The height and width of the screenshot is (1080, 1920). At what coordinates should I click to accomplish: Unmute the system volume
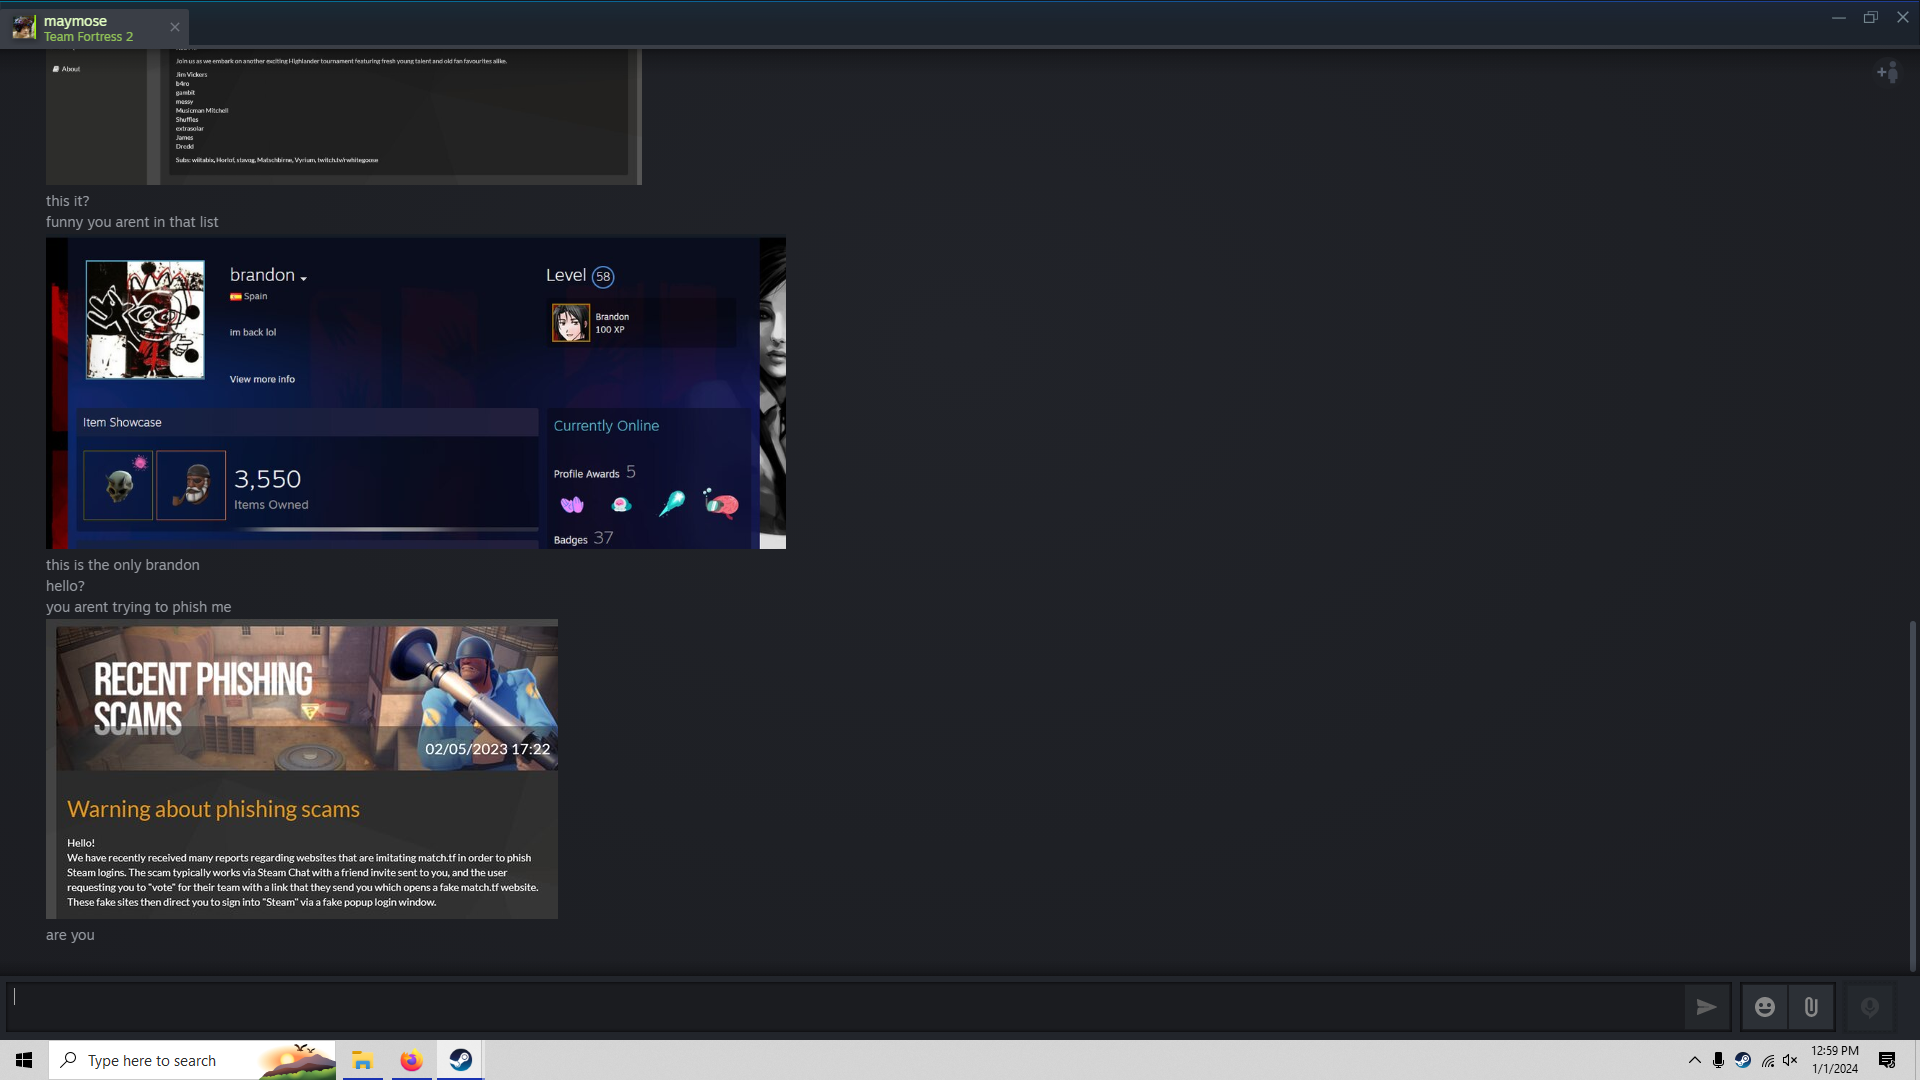pyautogui.click(x=1791, y=1060)
